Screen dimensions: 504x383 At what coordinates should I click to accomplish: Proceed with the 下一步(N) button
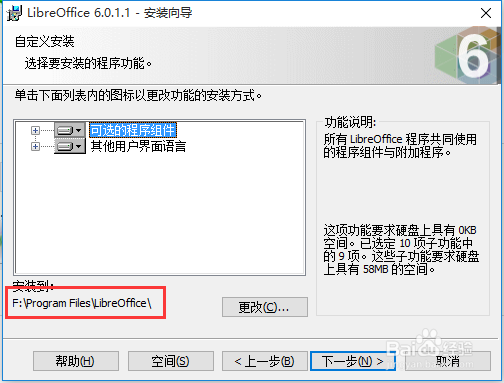353,361
